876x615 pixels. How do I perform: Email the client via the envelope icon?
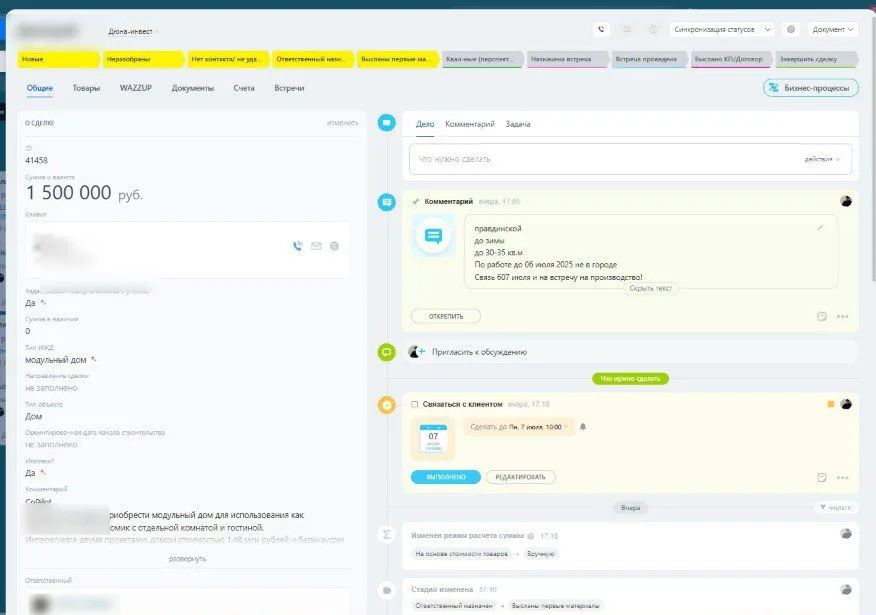coord(316,246)
